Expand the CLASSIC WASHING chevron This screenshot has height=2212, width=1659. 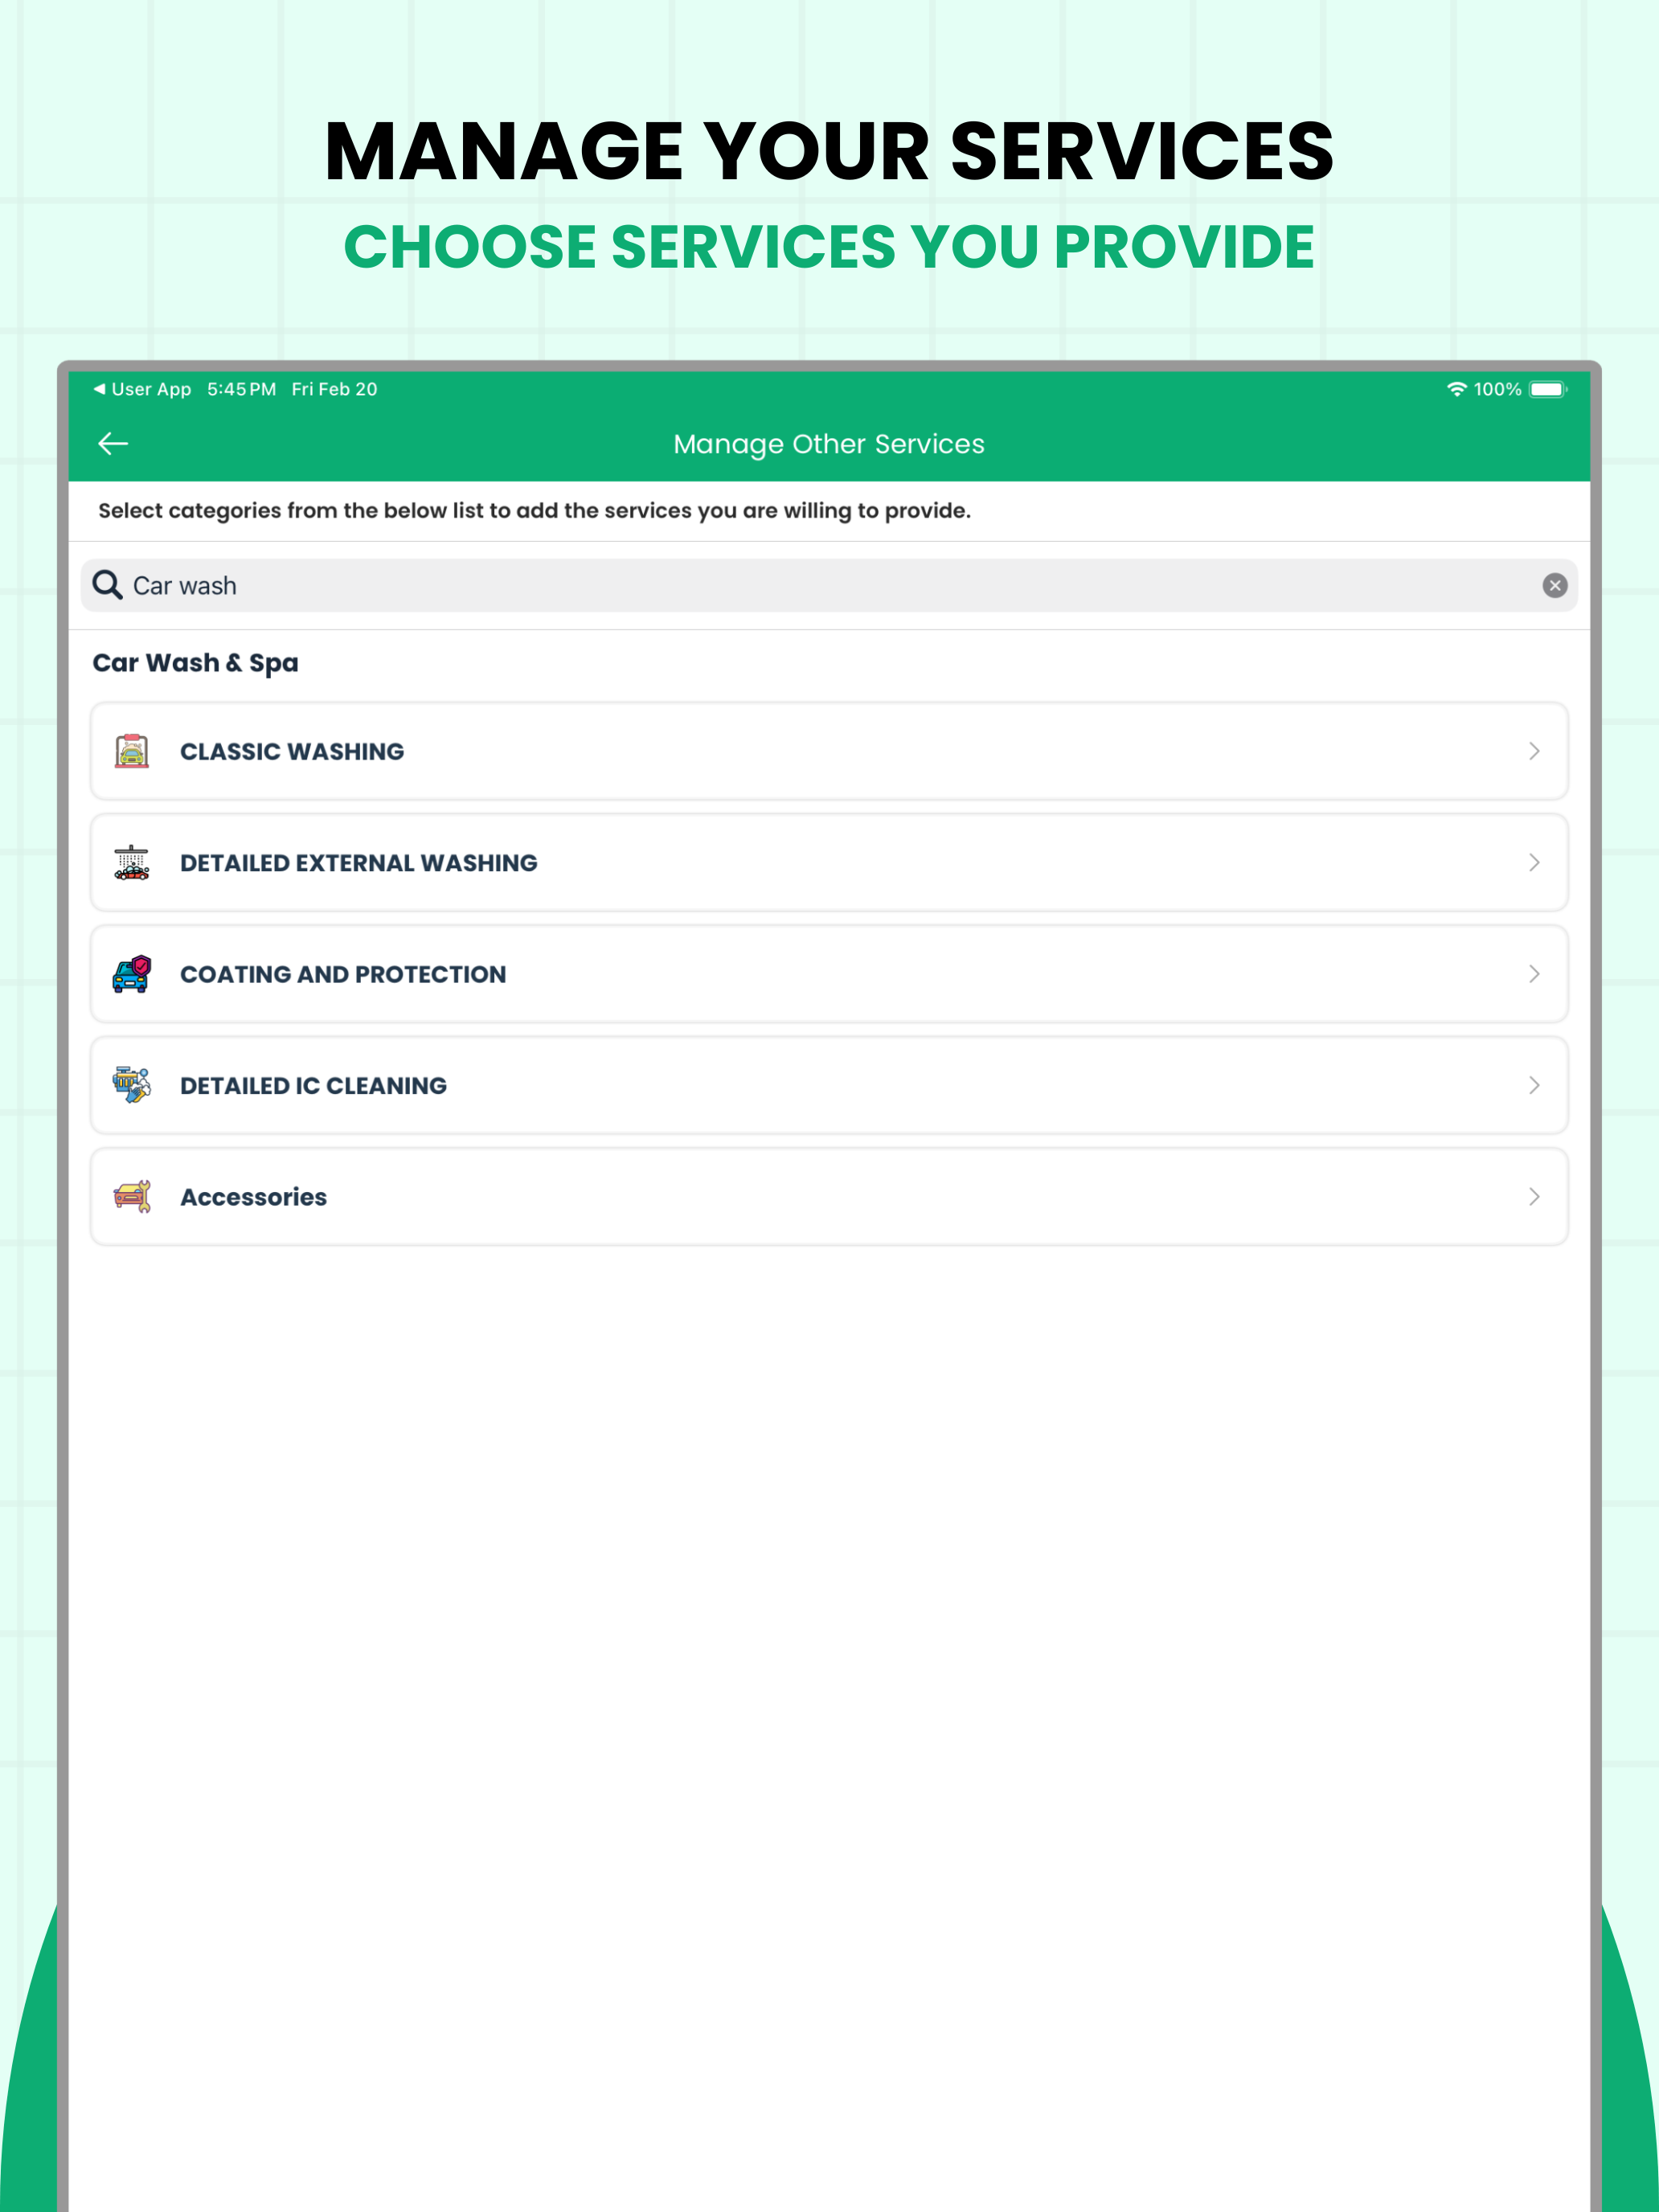click(1534, 751)
